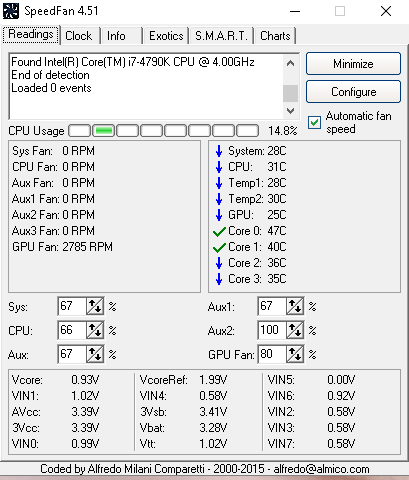Click the blue arrow beside CPU 31C
This screenshot has height=480, width=409.
(219, 167)
